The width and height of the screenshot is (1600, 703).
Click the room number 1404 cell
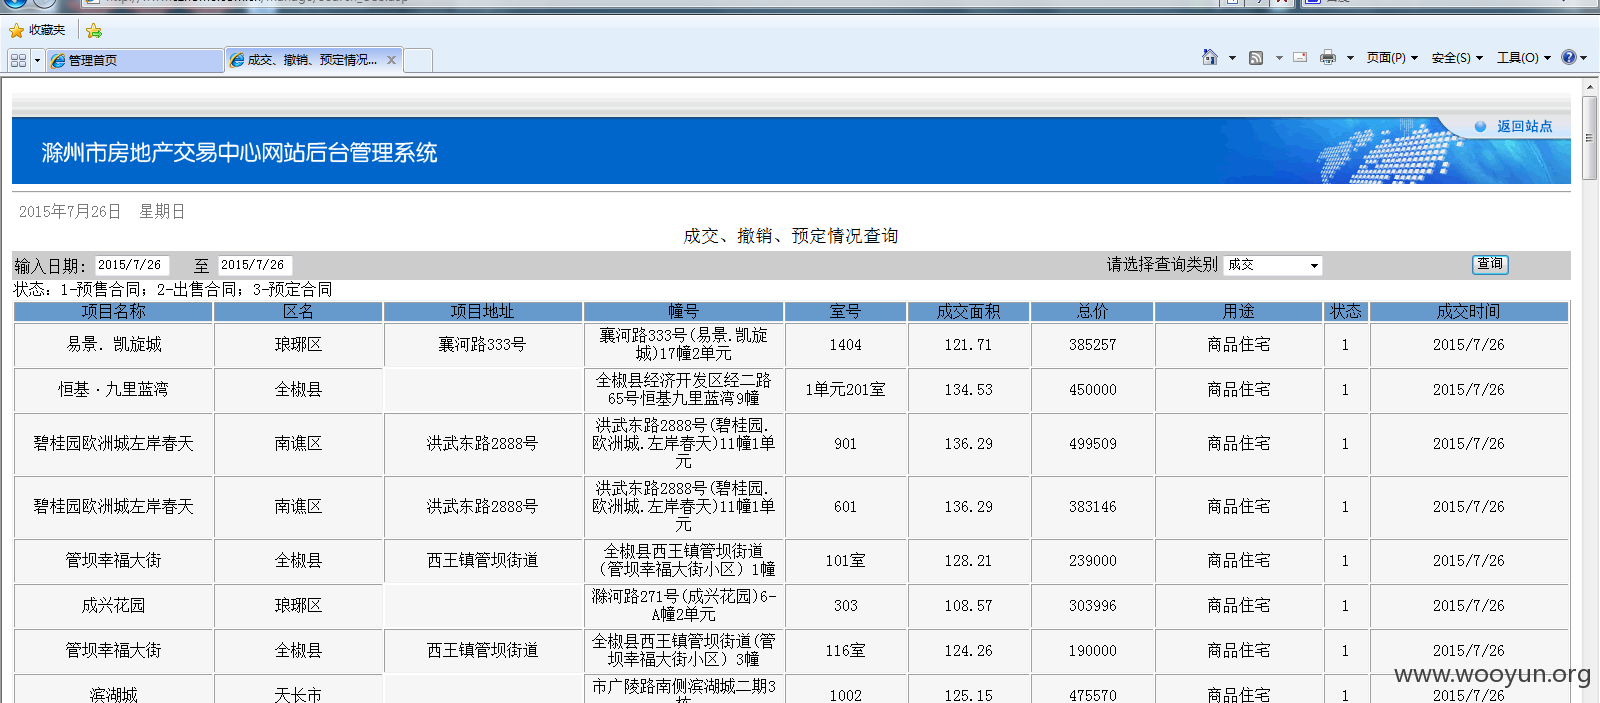coord(845,345)
